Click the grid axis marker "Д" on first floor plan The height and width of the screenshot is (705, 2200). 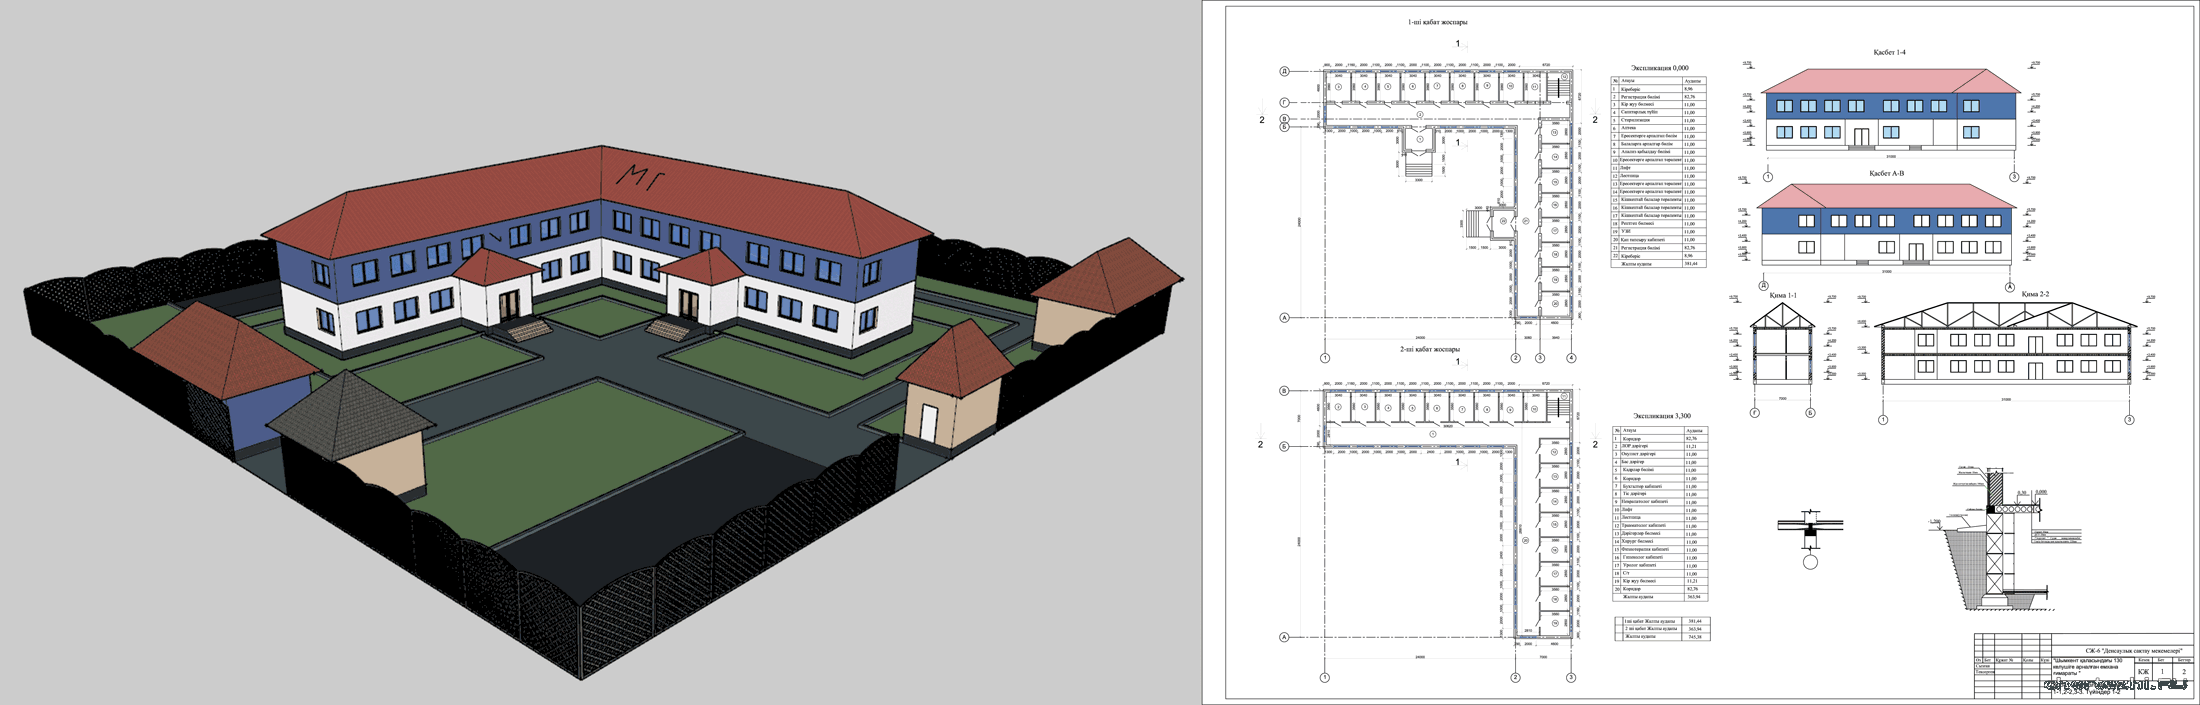(1285, 72)
